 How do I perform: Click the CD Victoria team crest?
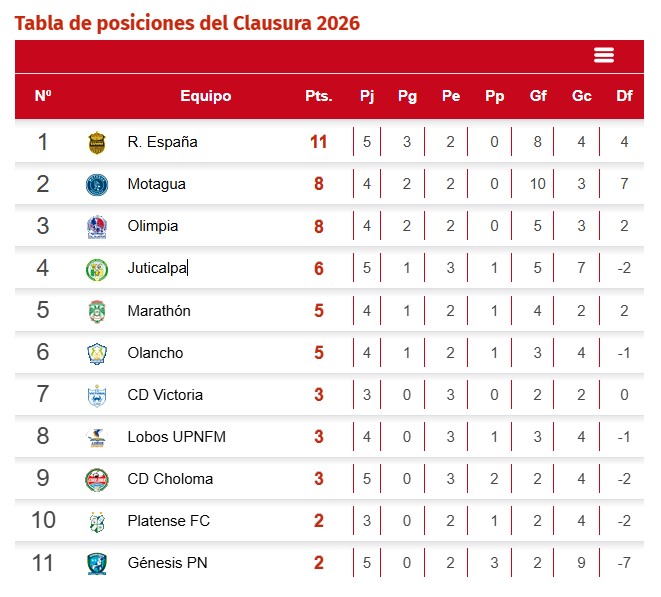pos(96,395)
